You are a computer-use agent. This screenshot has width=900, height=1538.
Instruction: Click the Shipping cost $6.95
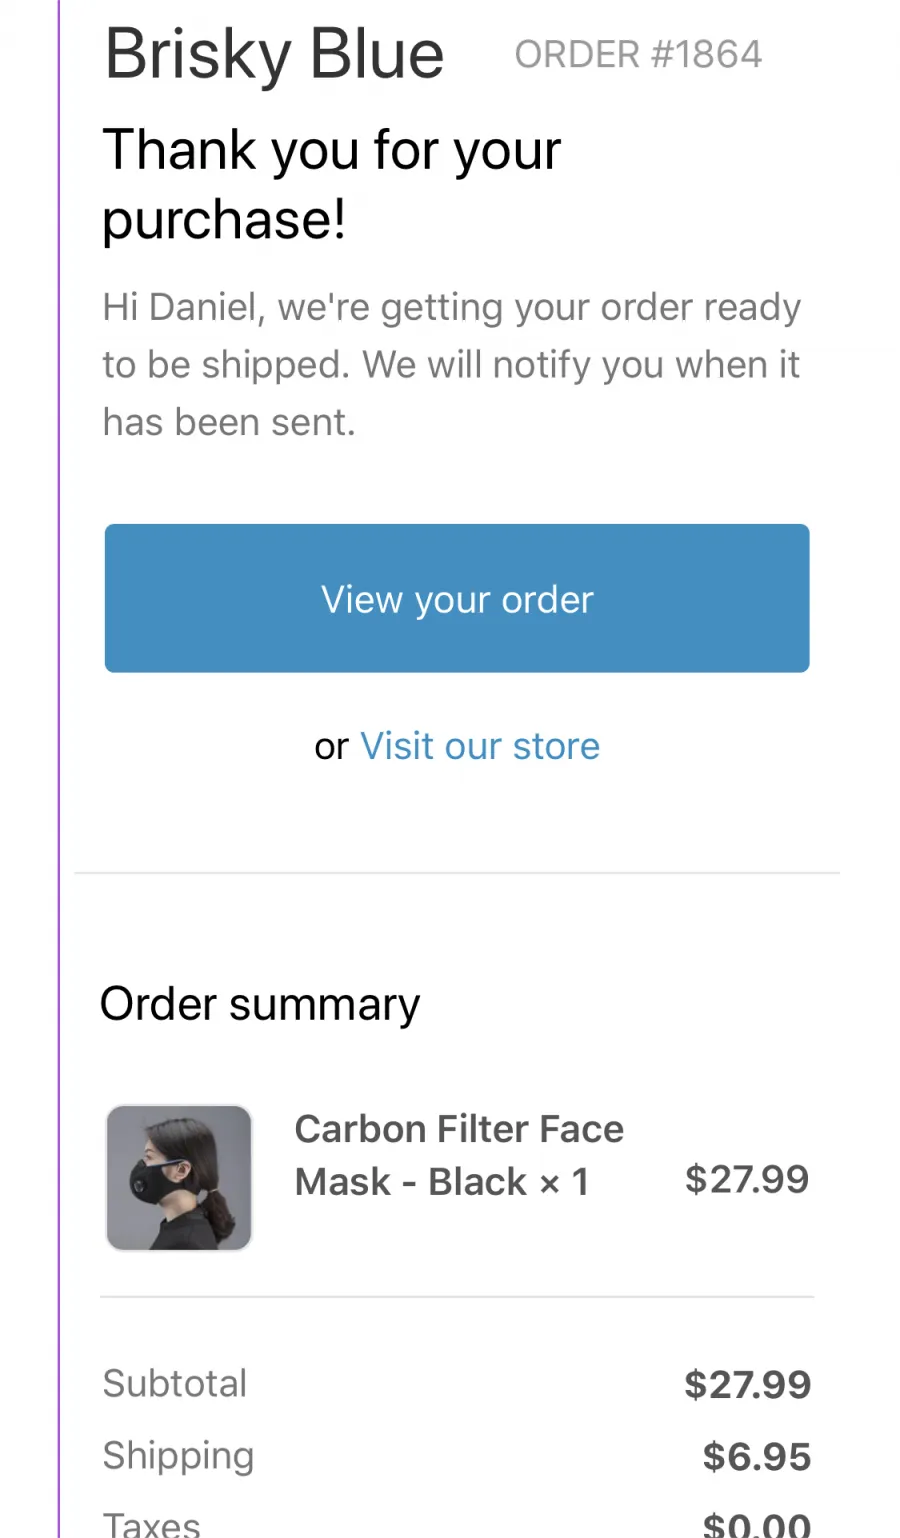coord(756,1457)
